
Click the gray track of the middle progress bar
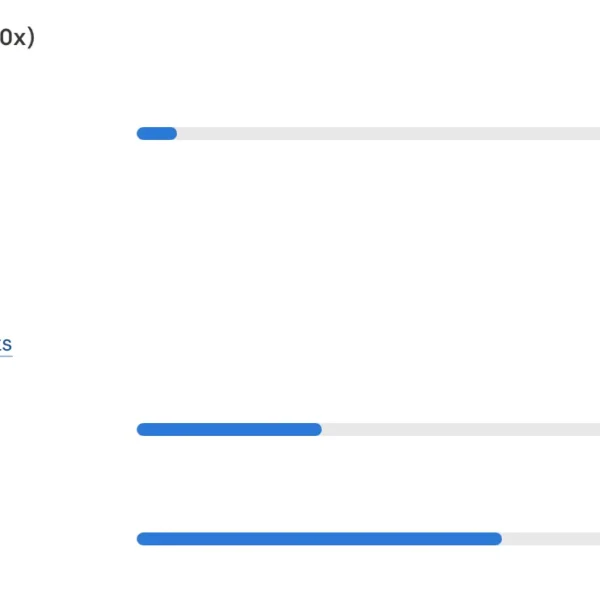(461, 429)
